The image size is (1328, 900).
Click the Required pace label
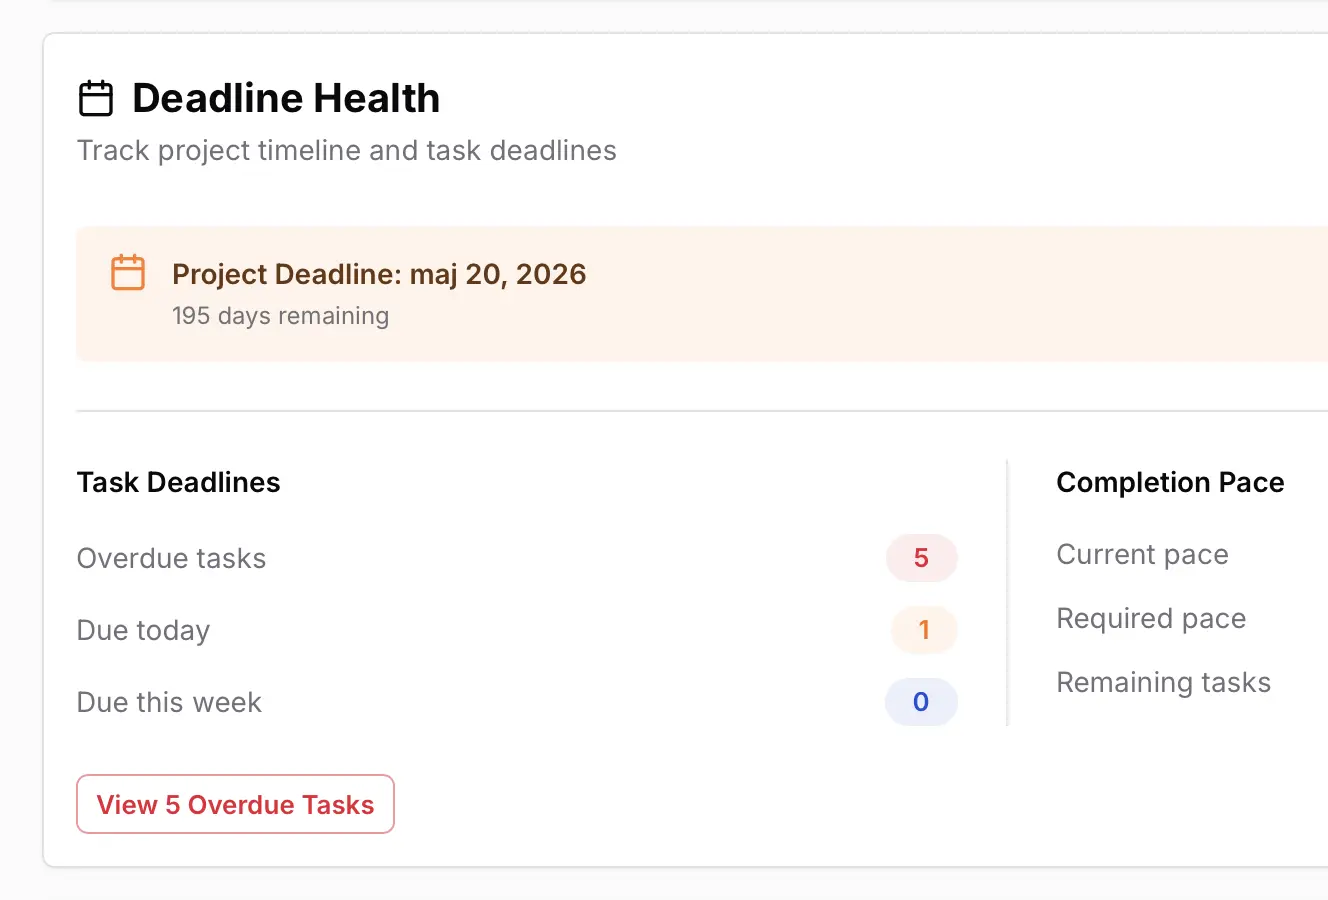pos(1151,618)
